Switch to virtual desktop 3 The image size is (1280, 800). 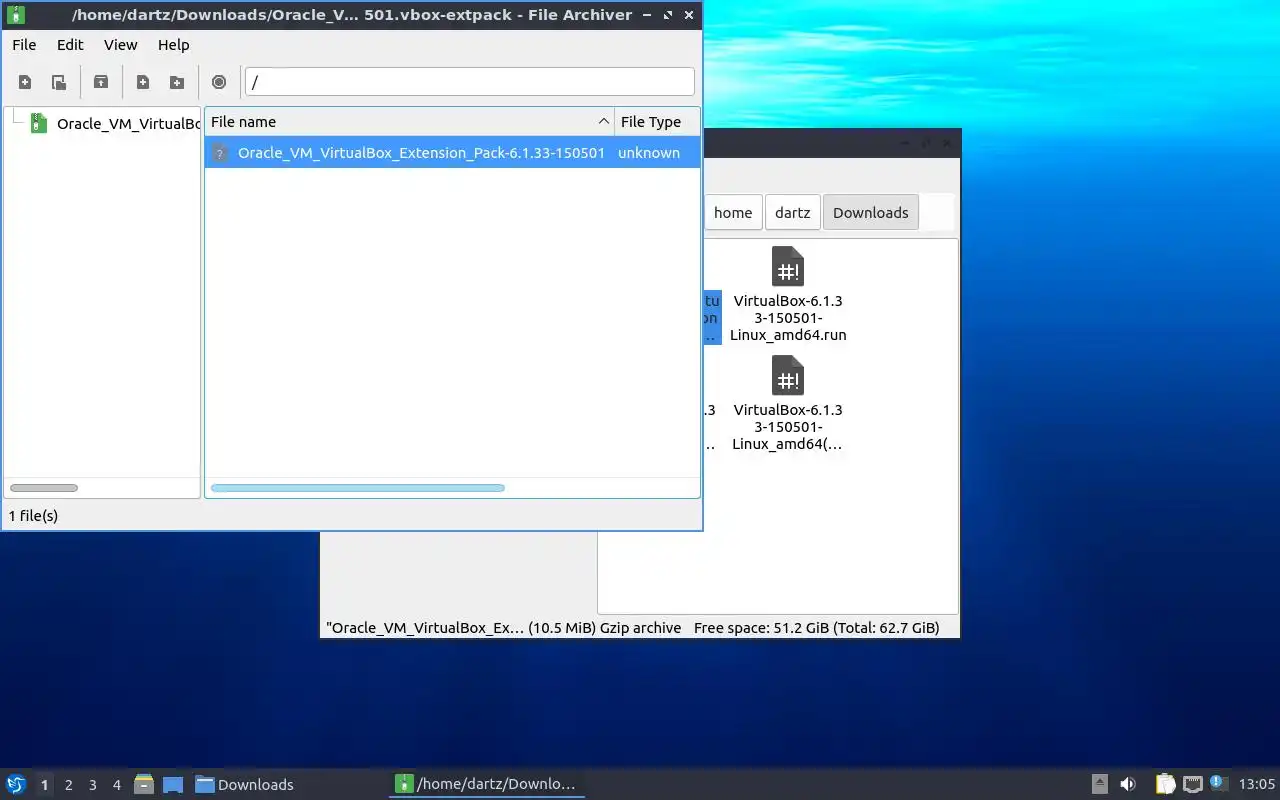click(x=93, y=785)
